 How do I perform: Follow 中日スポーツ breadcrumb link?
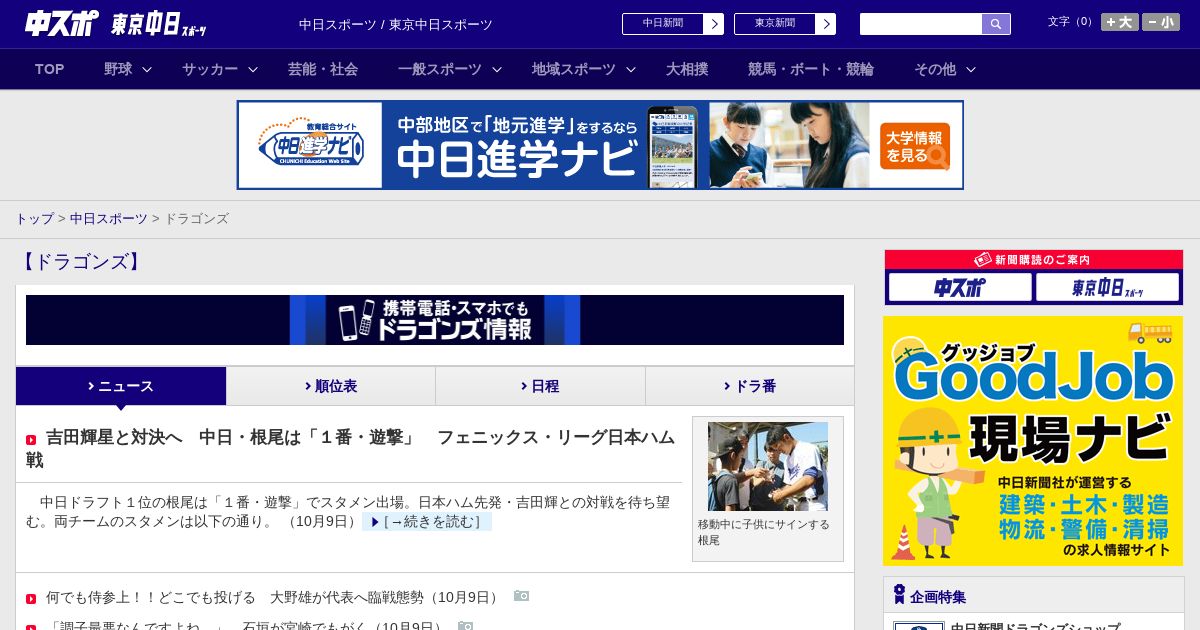pyautogui.click(x=109, y=218)
